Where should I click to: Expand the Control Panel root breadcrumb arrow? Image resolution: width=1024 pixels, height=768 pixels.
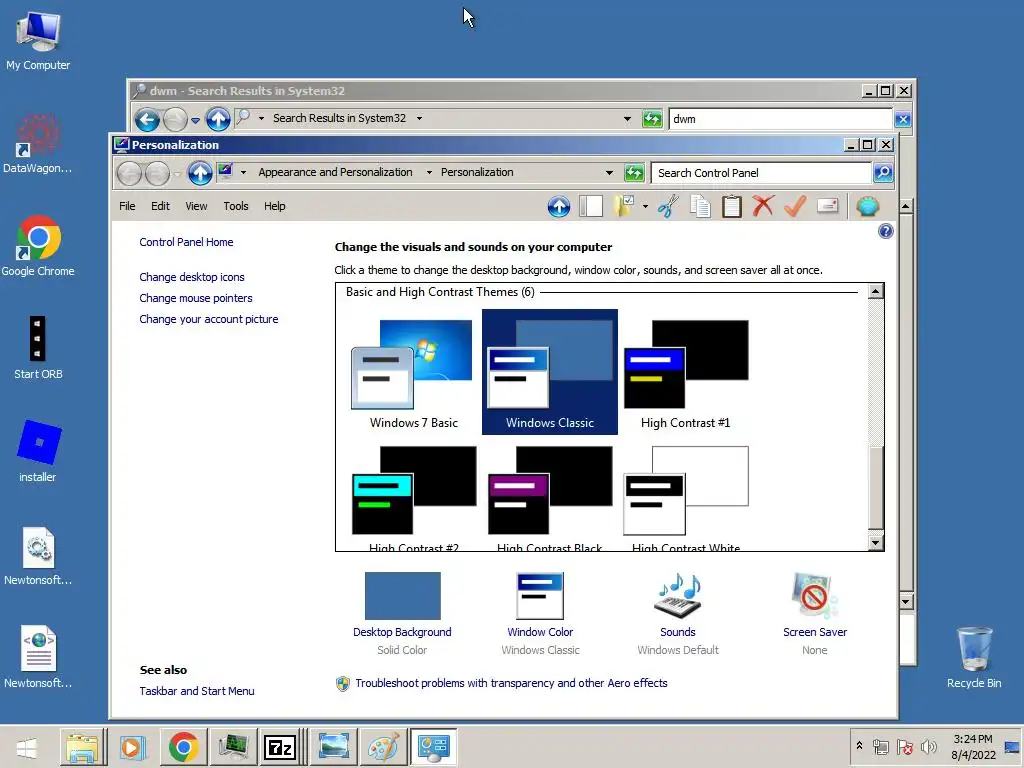tap(244, 172)
